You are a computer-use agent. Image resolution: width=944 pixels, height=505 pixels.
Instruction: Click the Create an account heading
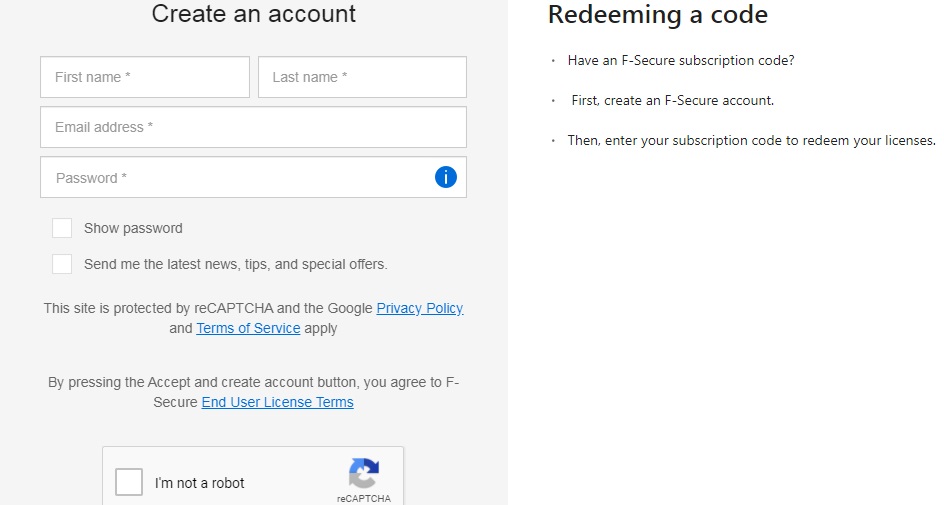[253, 13]
